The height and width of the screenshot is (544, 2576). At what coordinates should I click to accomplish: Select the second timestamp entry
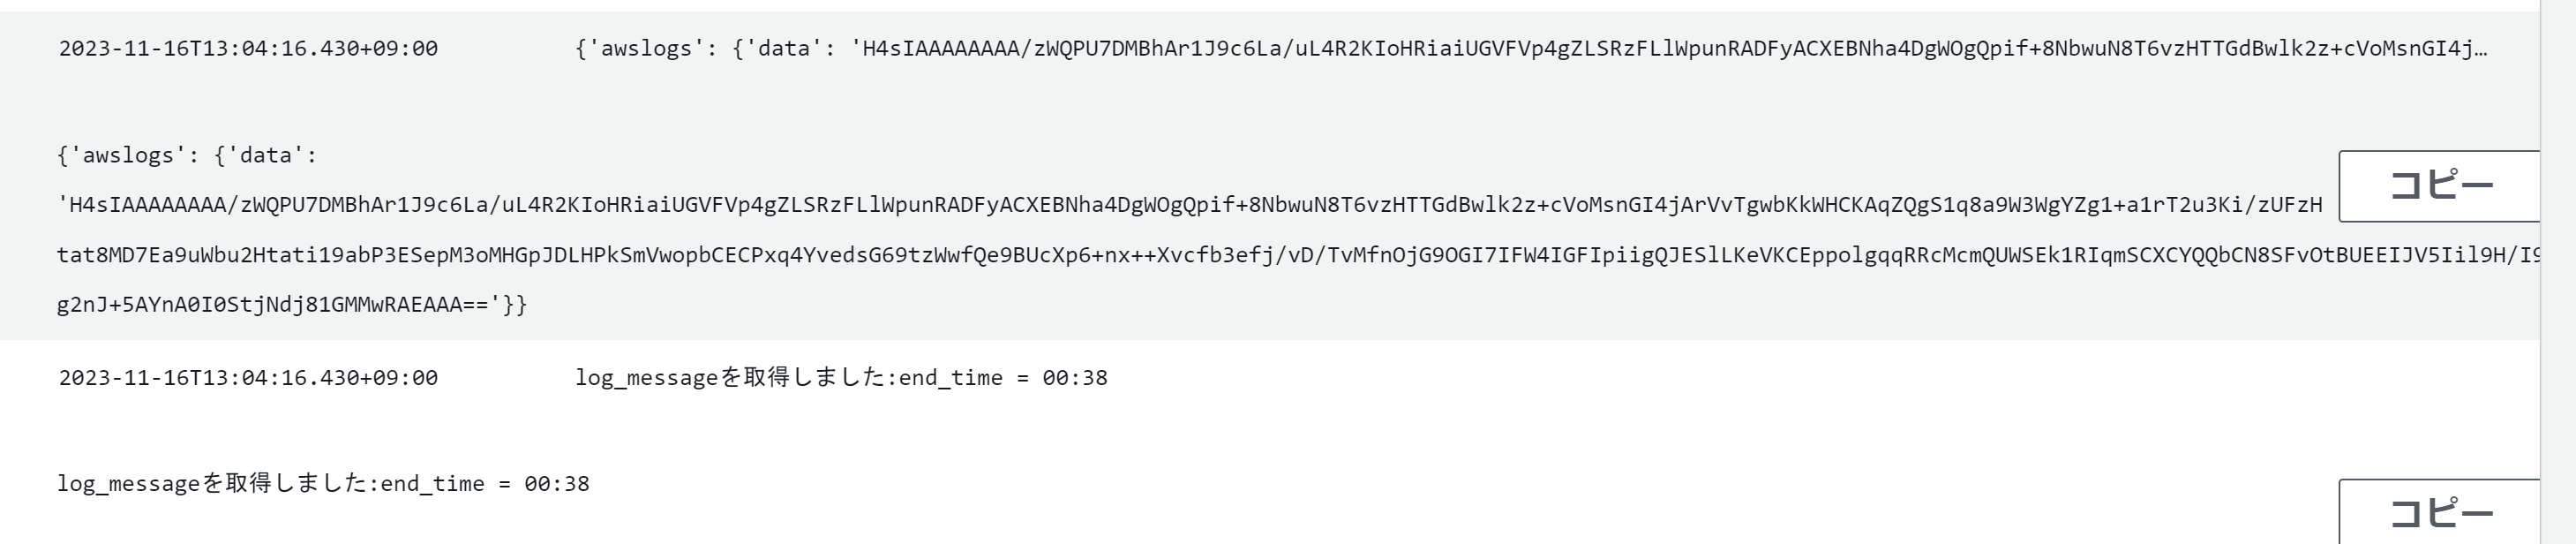248,378
